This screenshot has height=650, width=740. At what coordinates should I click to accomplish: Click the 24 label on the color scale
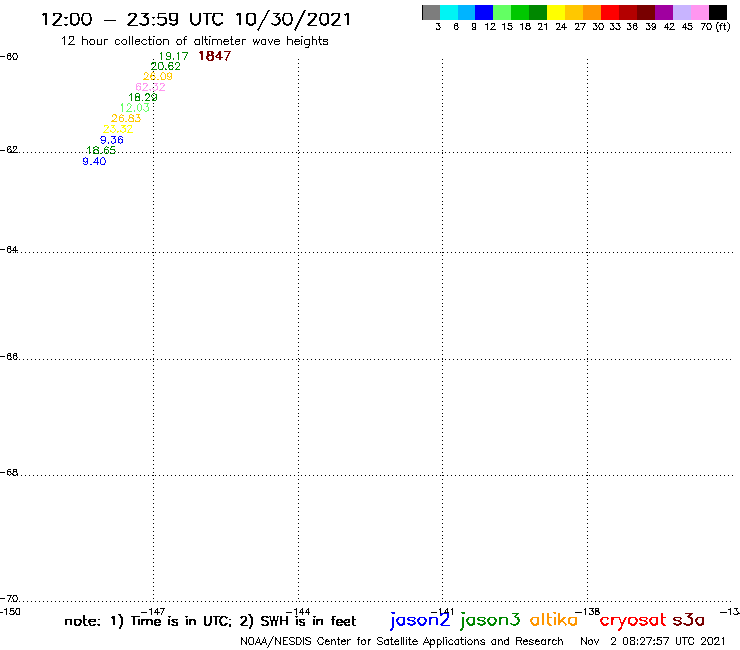click(561, 27)
